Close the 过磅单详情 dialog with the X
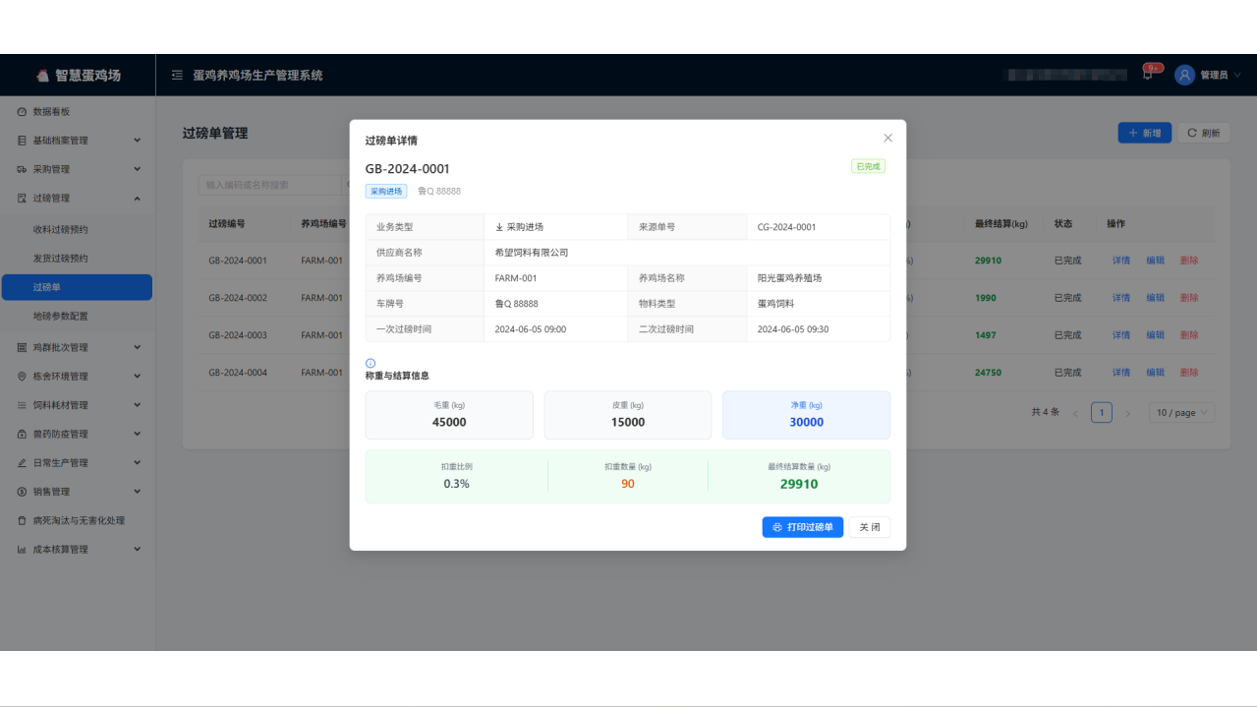 coord(887,138)
